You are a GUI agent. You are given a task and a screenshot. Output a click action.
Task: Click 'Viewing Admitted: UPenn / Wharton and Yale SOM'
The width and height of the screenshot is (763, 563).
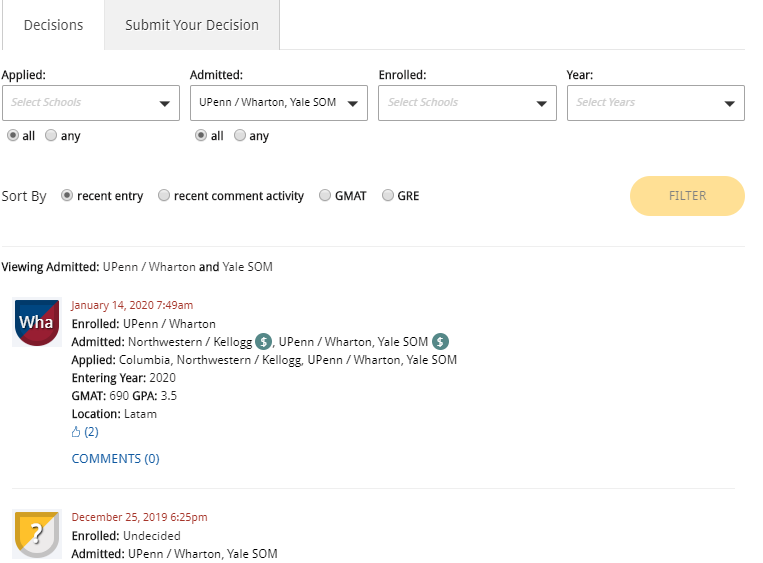click(x=137, y=267)
